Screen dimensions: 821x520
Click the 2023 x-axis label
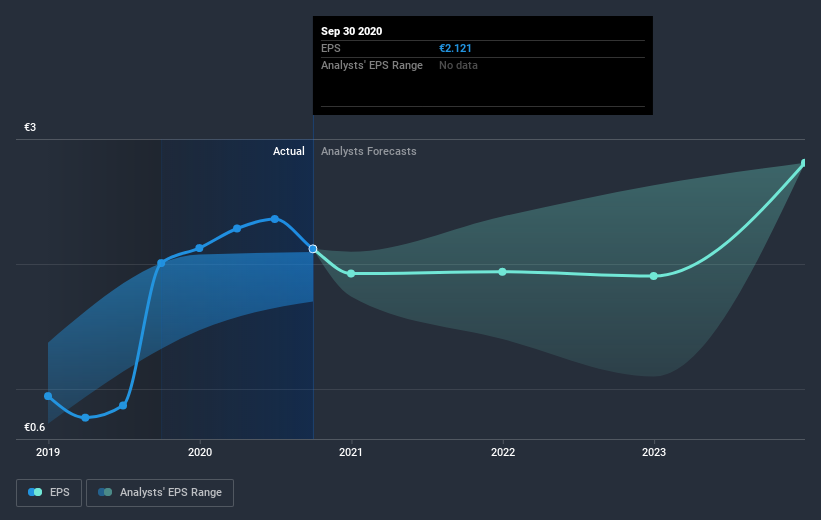pyautogui.click(x=654, y=452)
